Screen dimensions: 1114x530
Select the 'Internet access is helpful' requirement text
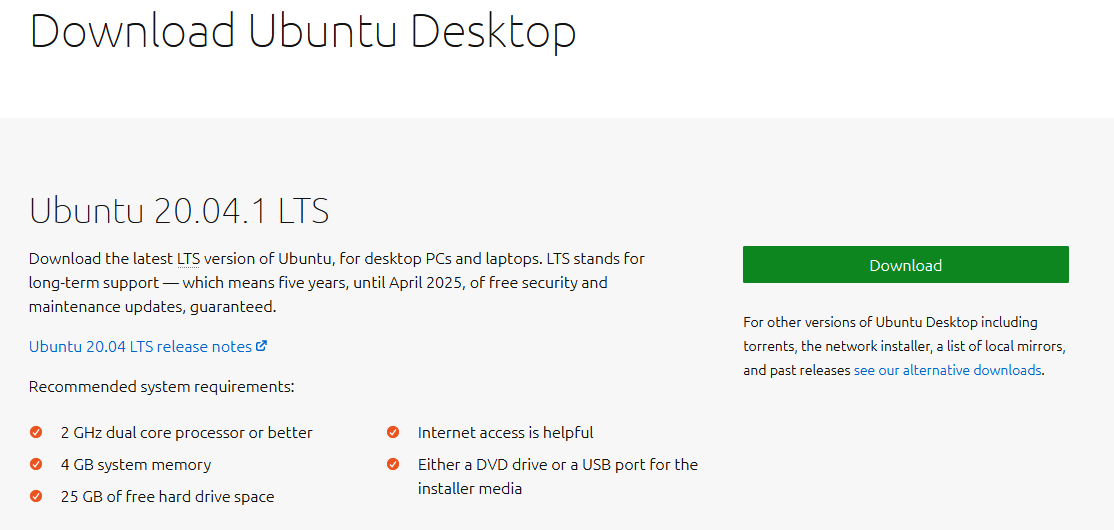505,433
